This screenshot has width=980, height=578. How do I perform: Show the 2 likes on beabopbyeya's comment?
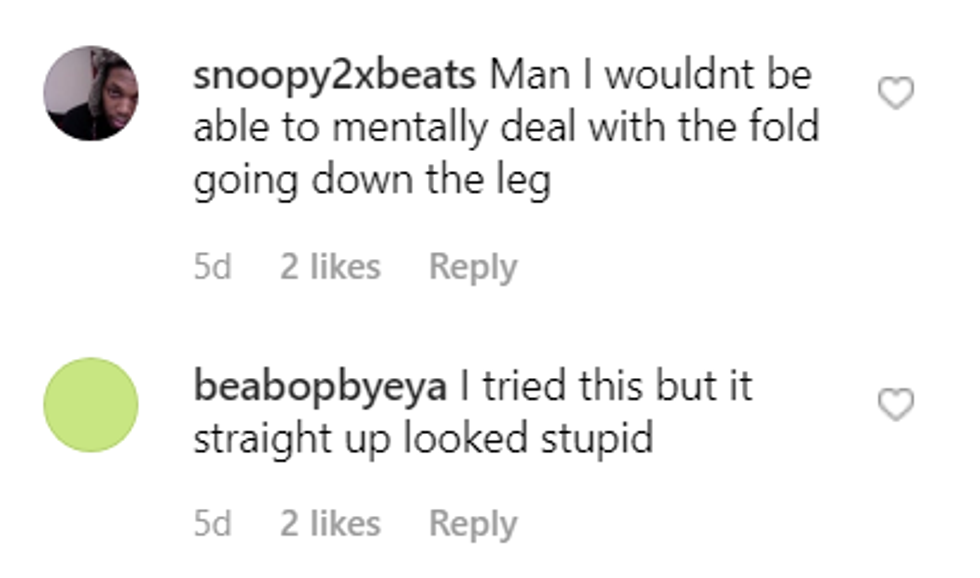click(330, 524)
